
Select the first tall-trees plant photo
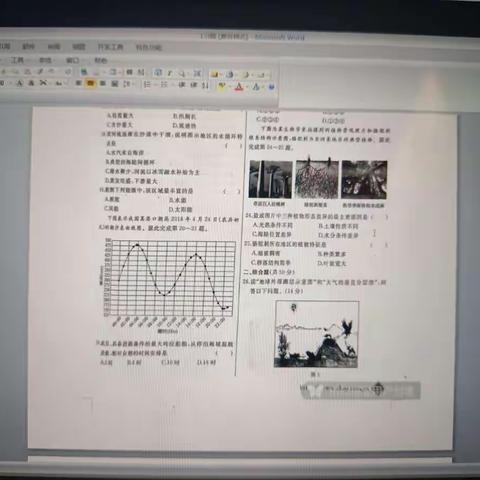click(271, 179)
